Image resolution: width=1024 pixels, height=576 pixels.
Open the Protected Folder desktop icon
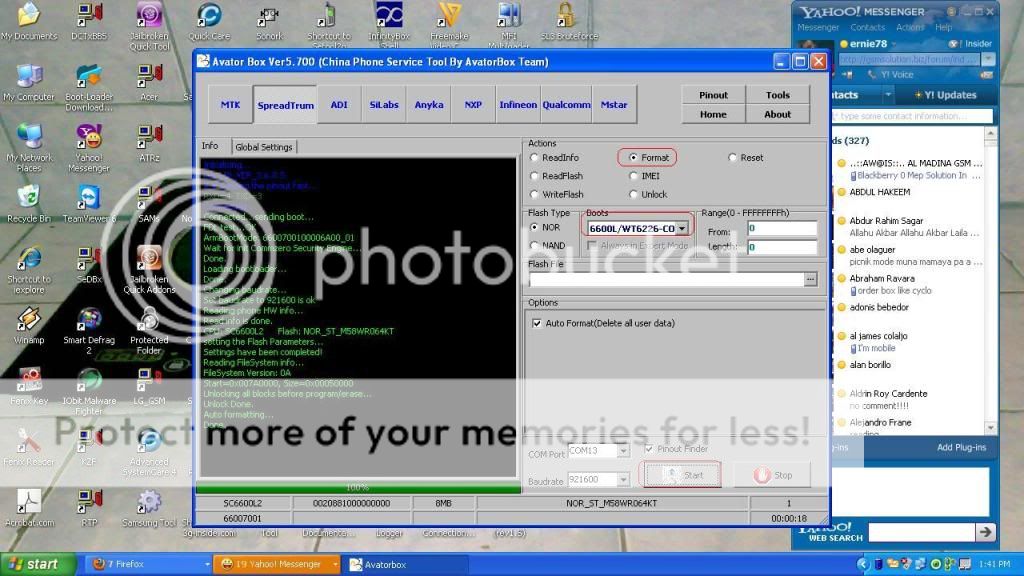(149, 320)
